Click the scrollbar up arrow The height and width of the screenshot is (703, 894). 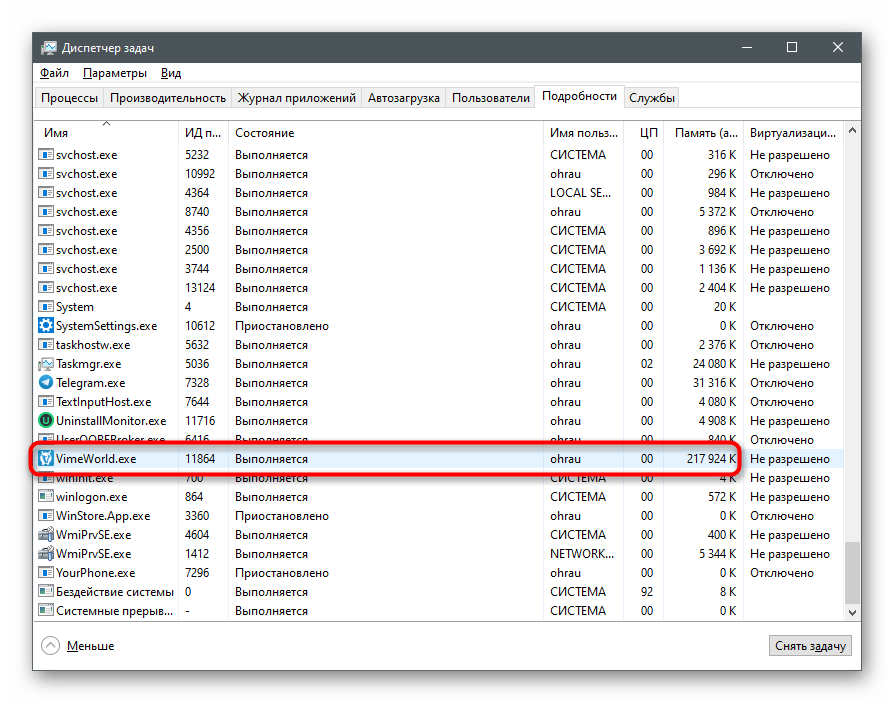(x=852, y=131)
